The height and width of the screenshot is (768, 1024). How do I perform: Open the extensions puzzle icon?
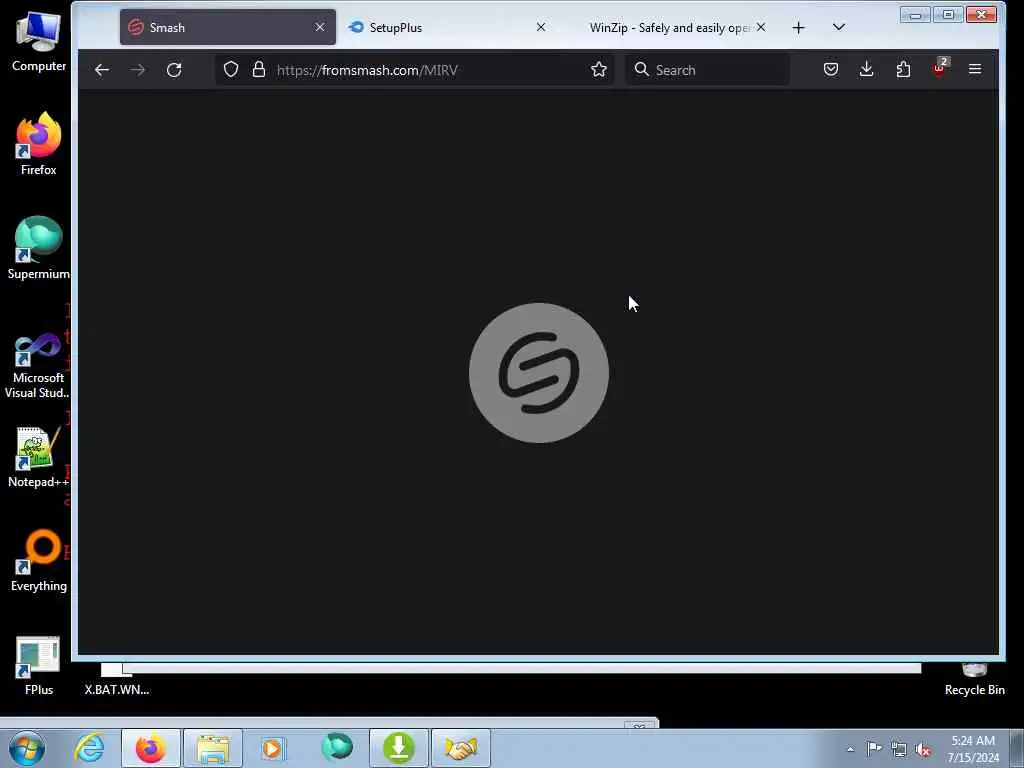coord(903,69)
